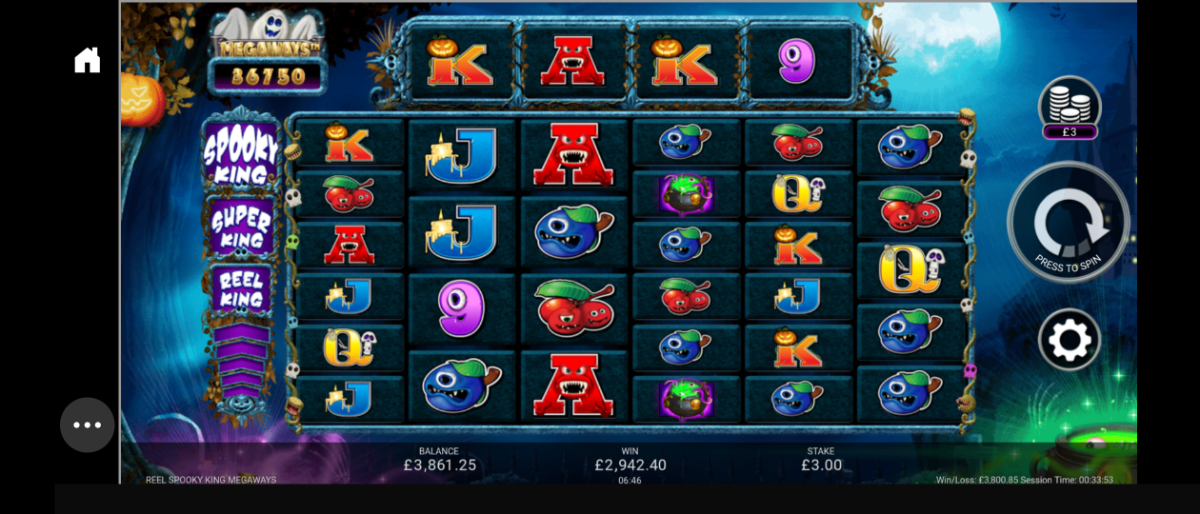Viewport: 1200px width, 514px height.
Task: Click the green cauldron symbol at fourth reel bottom
Action: [x=685, y=398]
